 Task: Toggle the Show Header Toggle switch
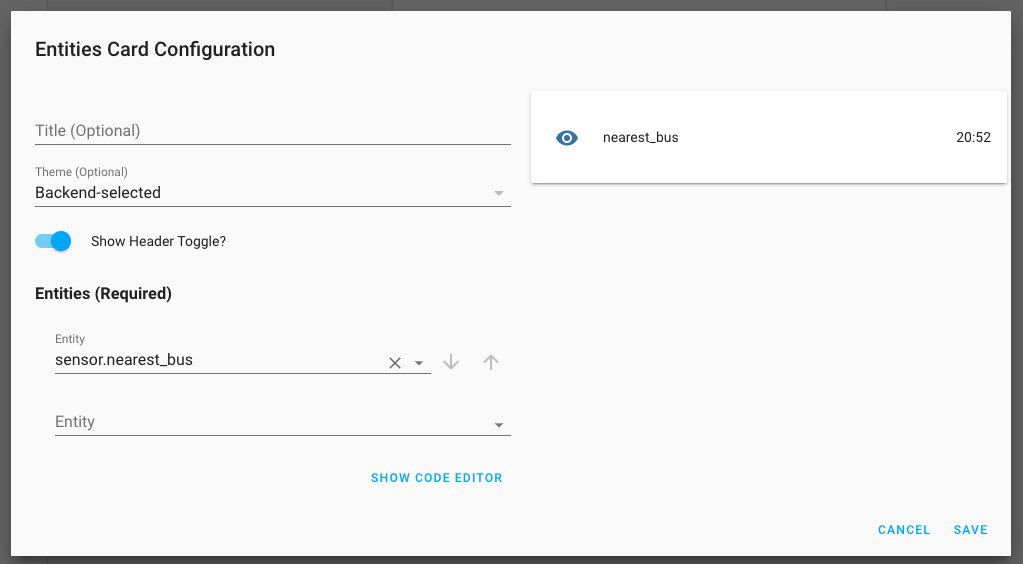53,241
